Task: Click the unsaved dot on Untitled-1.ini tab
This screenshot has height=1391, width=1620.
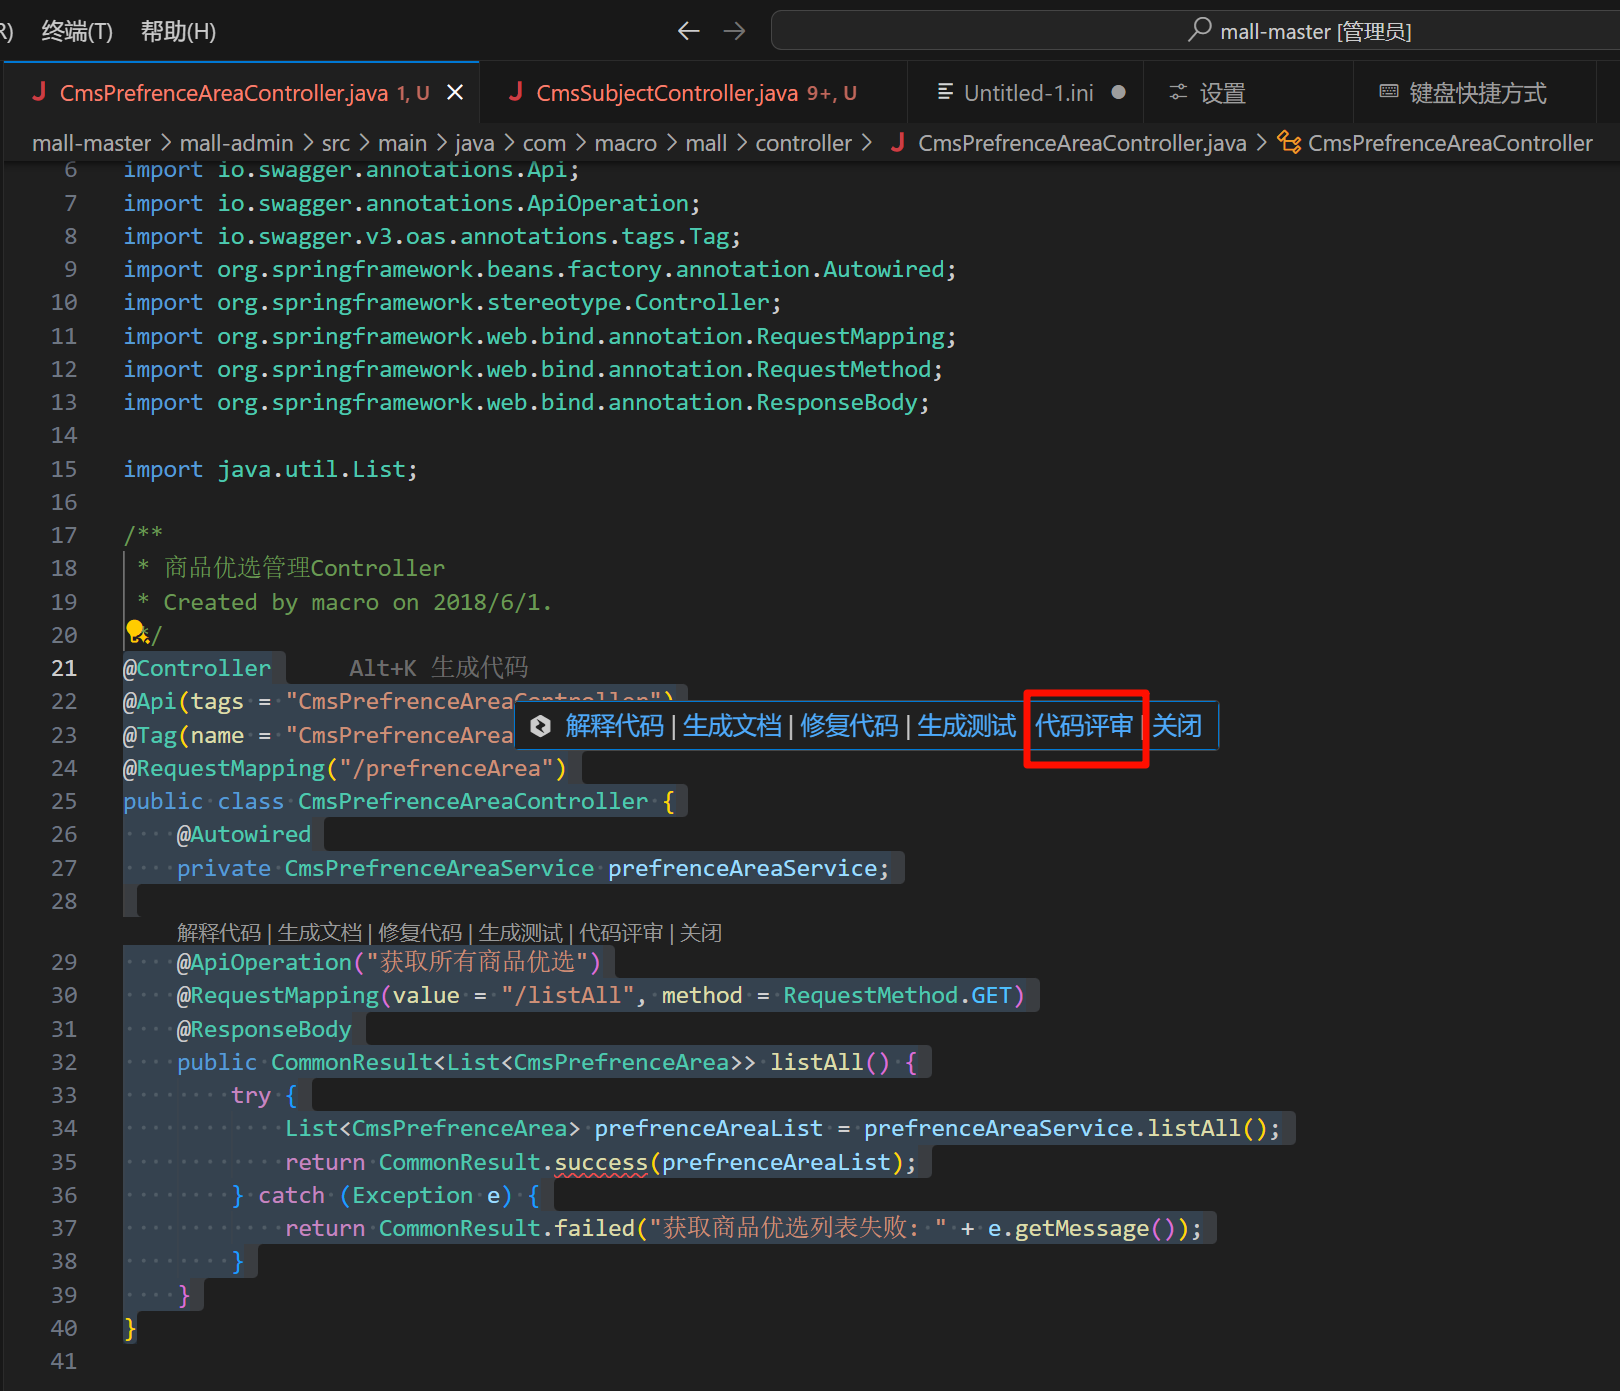Action: pos(1119,93)
